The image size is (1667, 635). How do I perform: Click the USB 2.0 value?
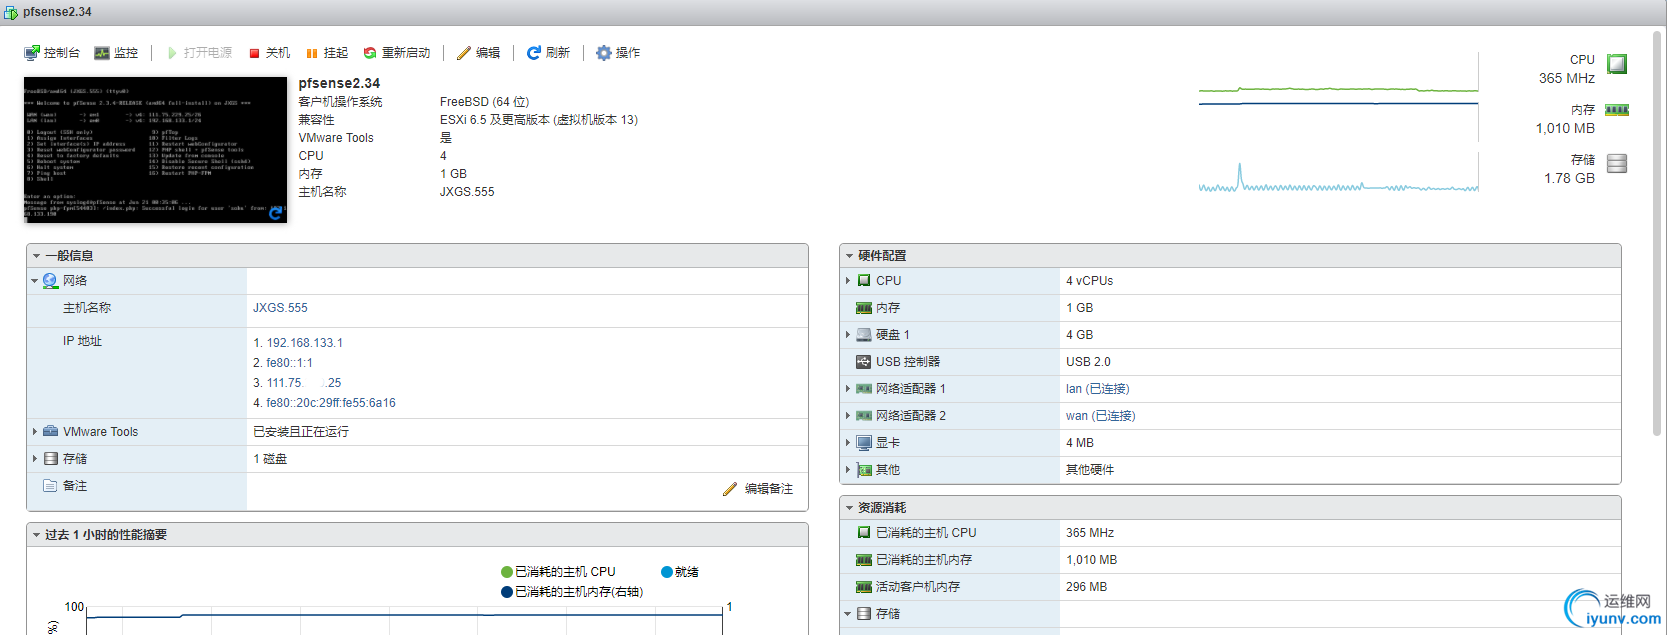coord(1088,362)
